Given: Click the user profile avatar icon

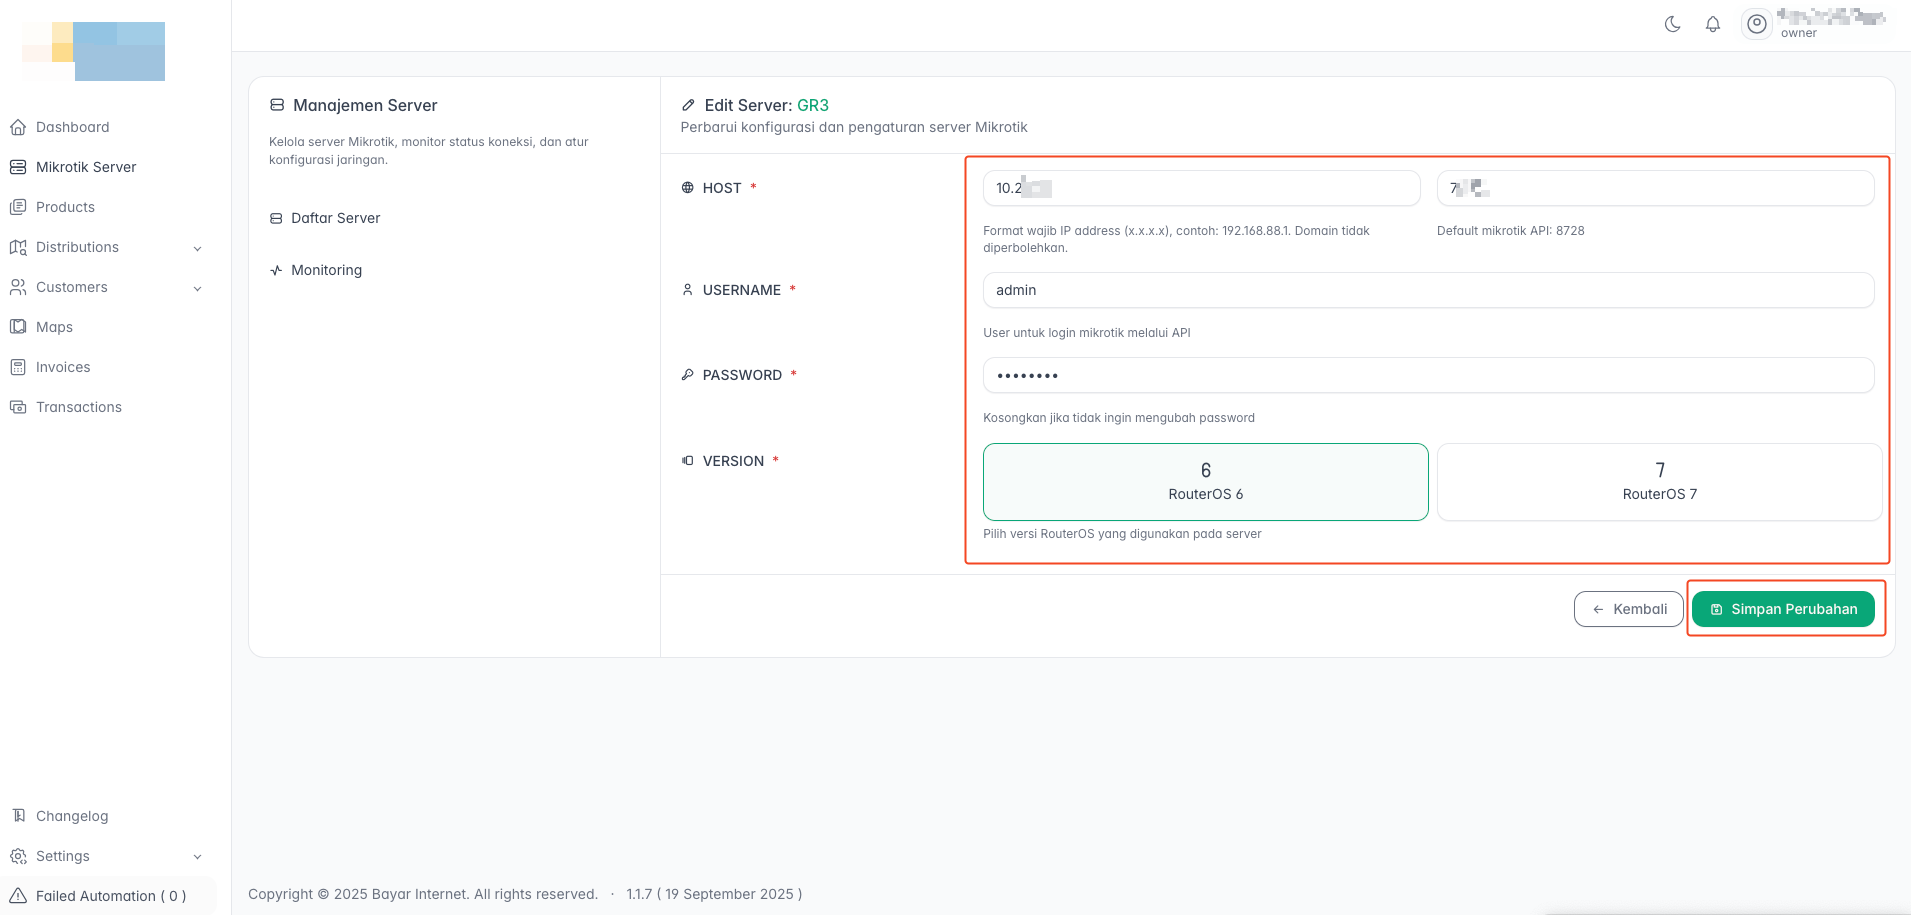Looking at the screenshot, I should point(1756,24).
